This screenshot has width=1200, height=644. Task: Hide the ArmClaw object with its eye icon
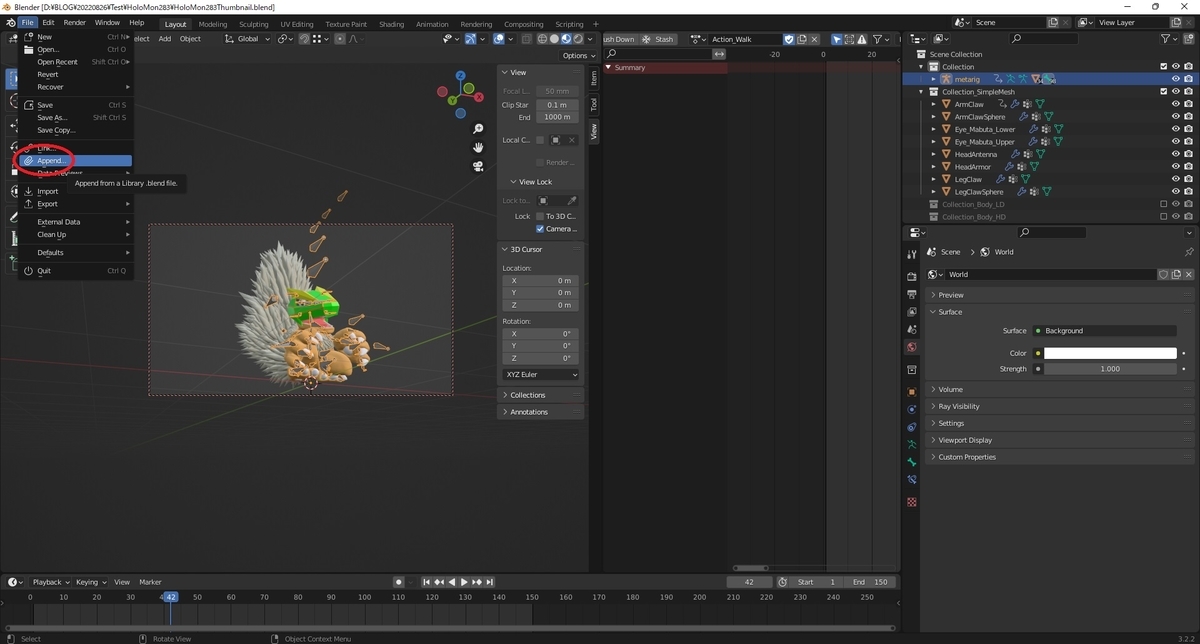coord(1175,104)
